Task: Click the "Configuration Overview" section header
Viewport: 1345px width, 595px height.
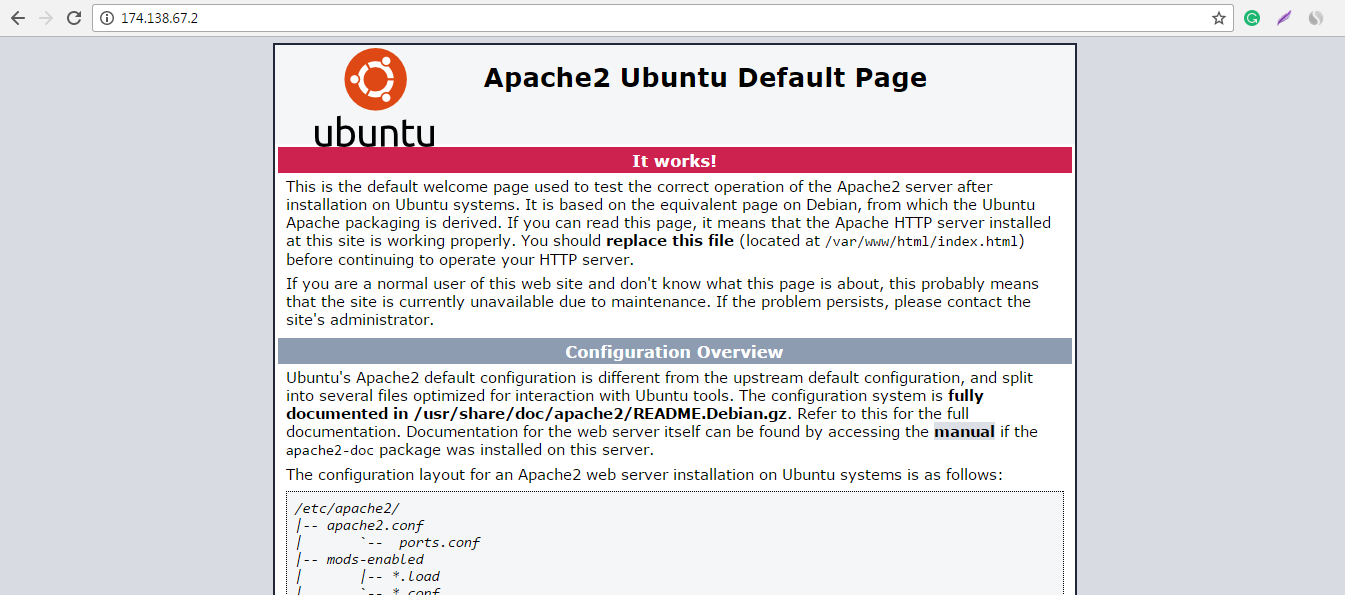Action: tap(674, 352)
